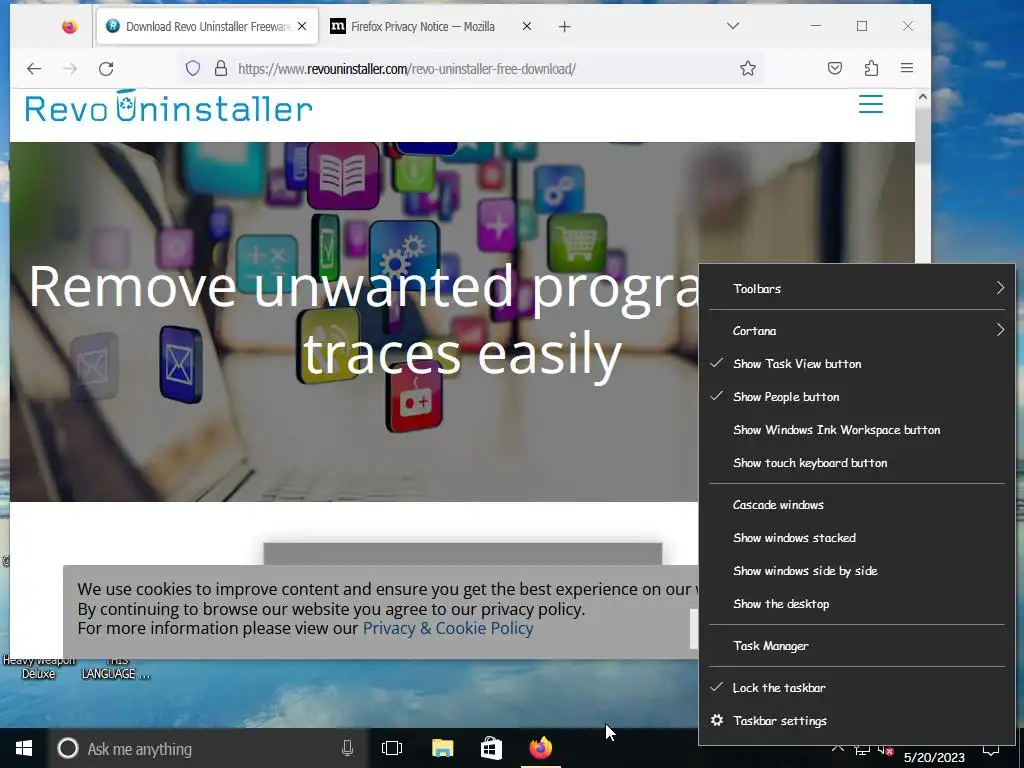Screen dimensions: 1024x768
Task: Switch to Firefox Privacy Notice tab
Action: [x=431, y=26]
